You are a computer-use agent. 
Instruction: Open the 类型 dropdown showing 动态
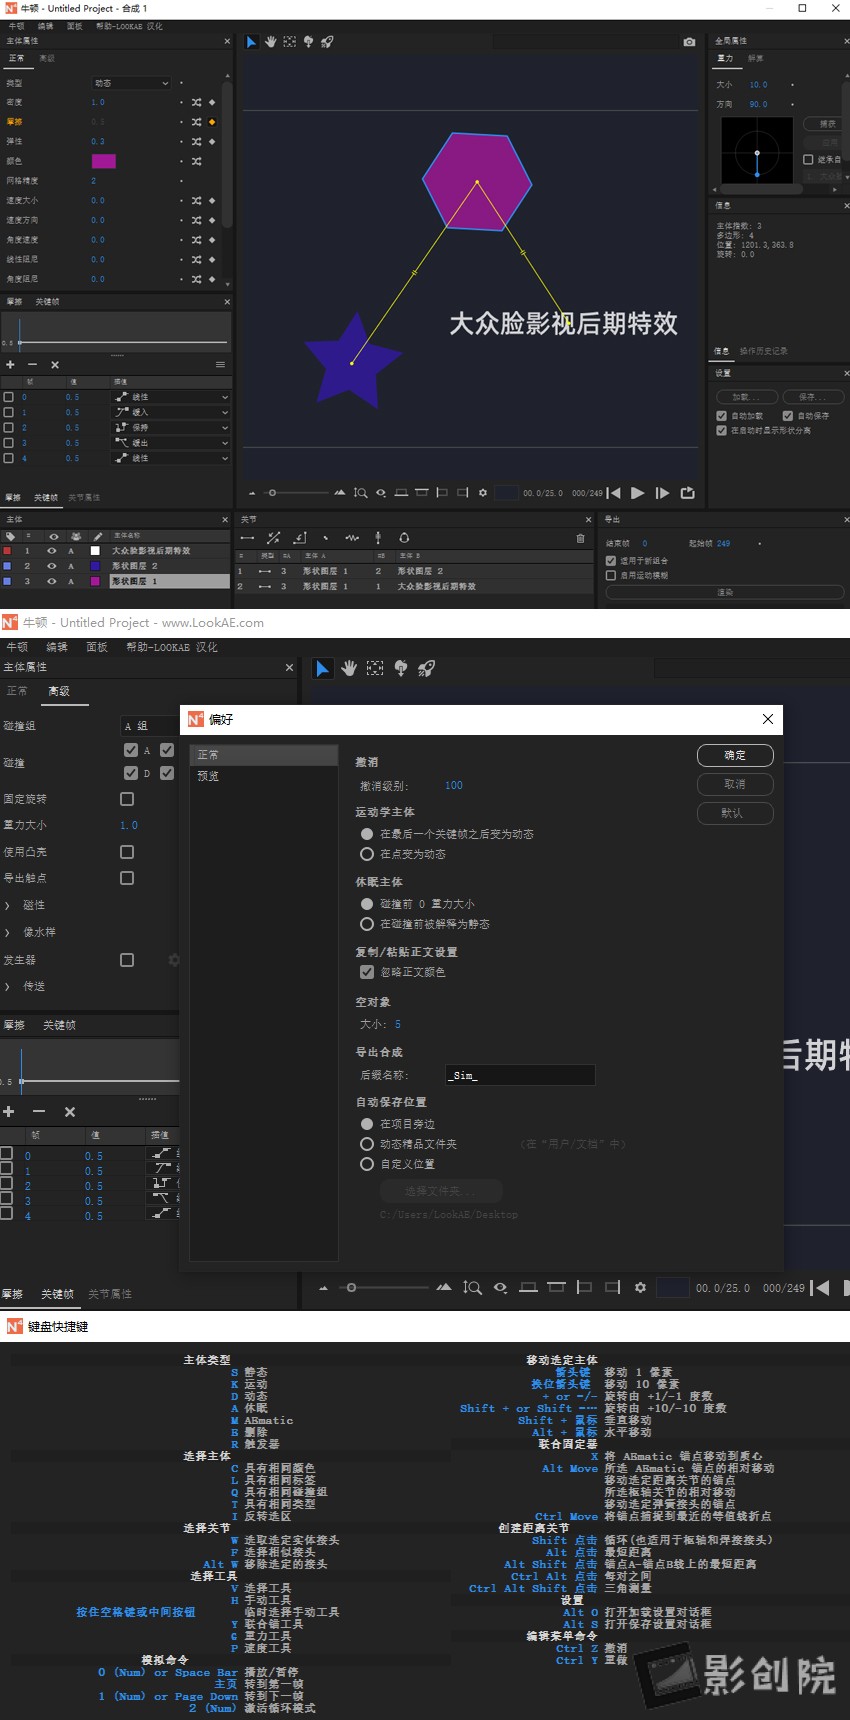click(131, 83)
